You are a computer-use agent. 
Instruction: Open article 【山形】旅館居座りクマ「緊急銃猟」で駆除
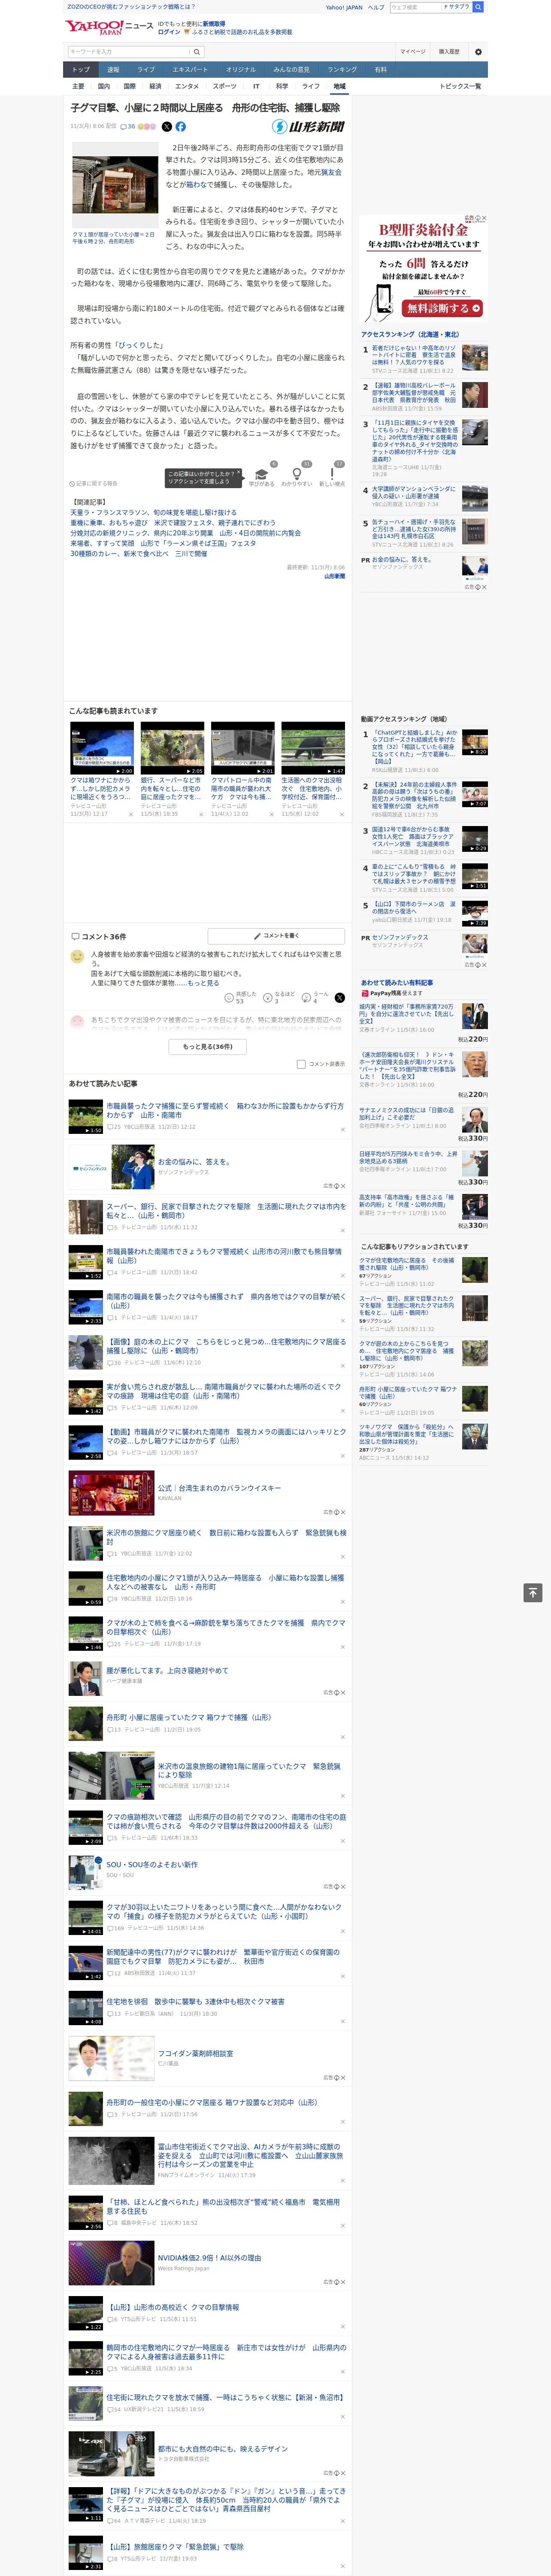(175, 2547)
